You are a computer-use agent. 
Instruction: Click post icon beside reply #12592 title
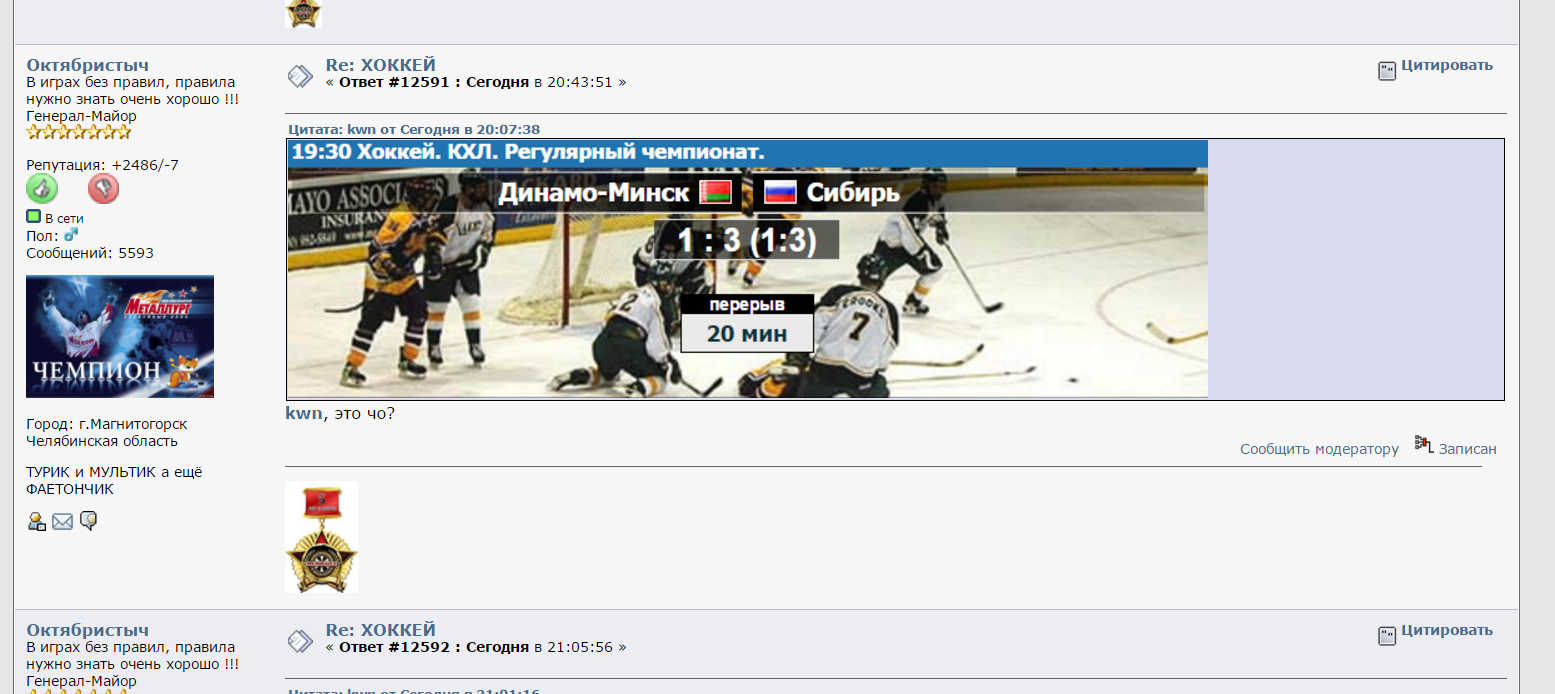[x=300, y=640]
